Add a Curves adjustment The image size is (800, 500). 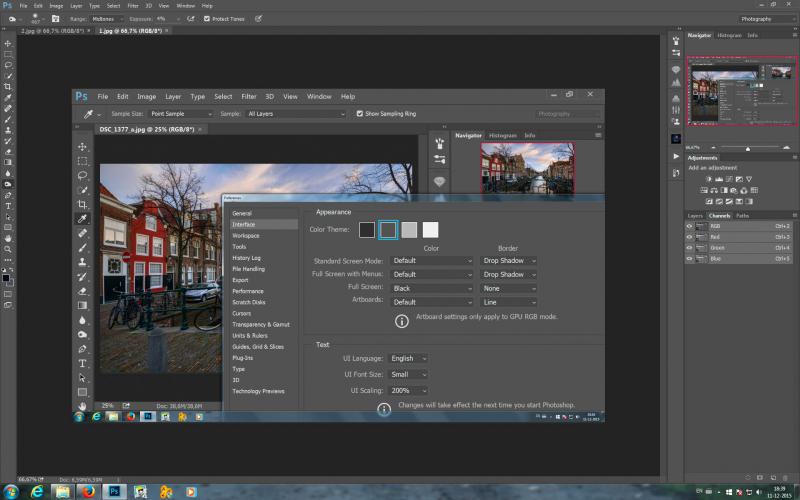pyautogui.click(x=729, y=179)
